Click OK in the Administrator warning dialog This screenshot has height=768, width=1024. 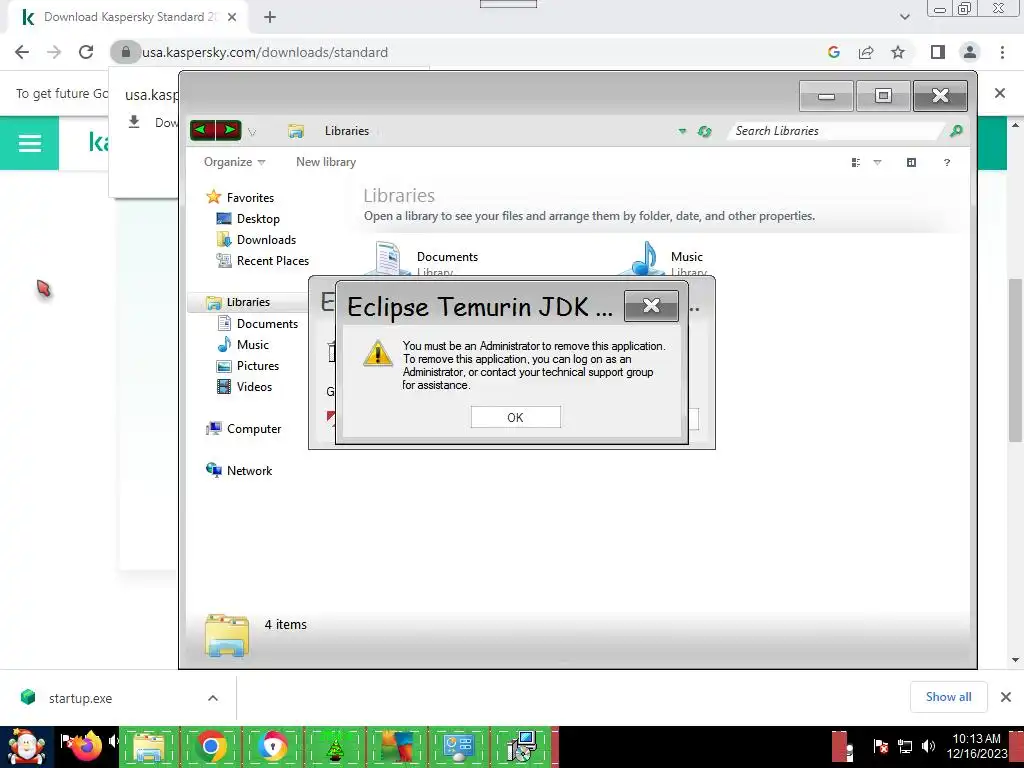point(515,417)
